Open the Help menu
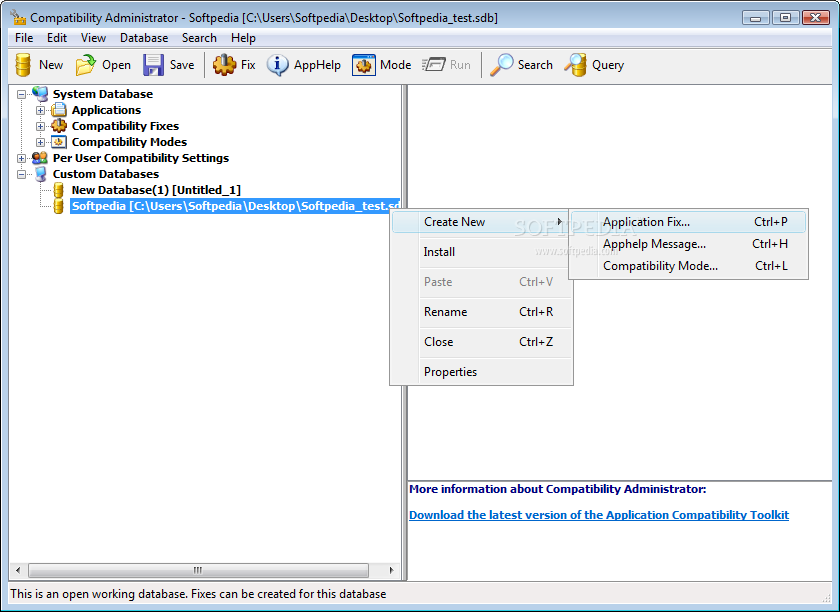840x612 pixels. [243, 38]
